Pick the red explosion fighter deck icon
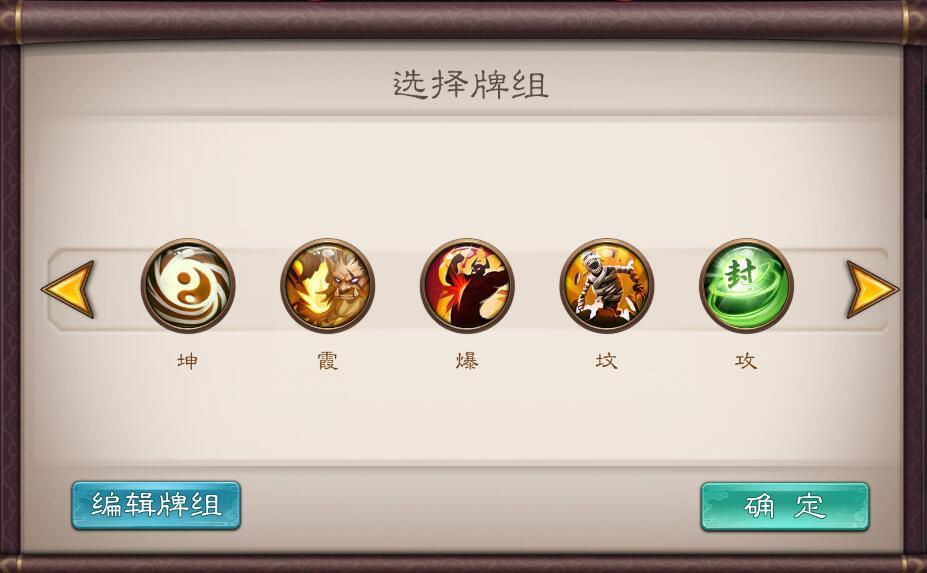This screenshot has height=573, width=927. [x=467, y=286]
